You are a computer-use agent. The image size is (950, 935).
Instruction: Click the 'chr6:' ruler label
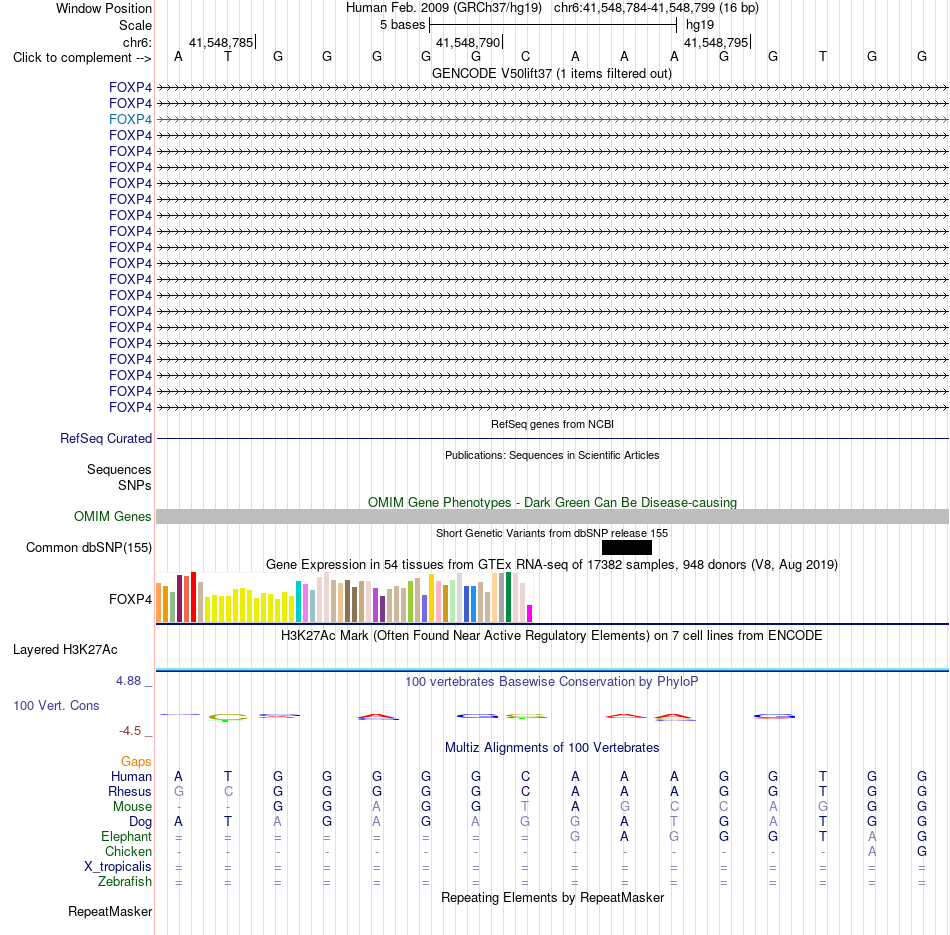pyautogui.click(x=137, y=42)
